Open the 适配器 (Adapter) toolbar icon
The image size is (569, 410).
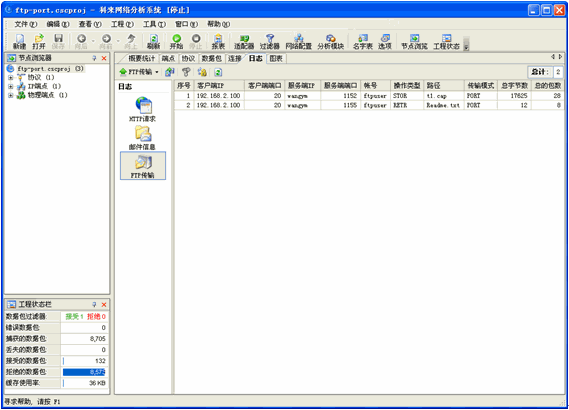pyautogui.click(x=244, y=42)
